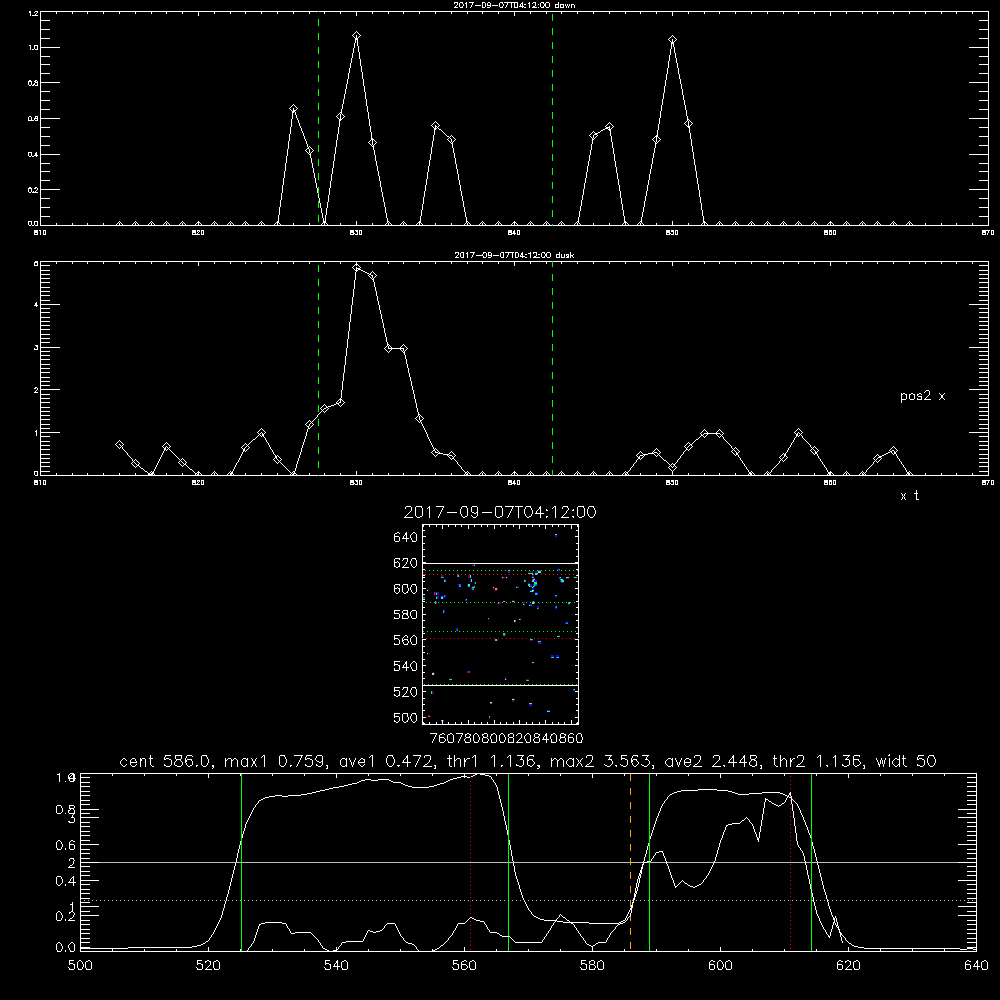The image size is (1000, 1000).
Task: Click the 'ave2 2.448' value in the stats line
Action: pyautogui.click(x=713, y=761)
